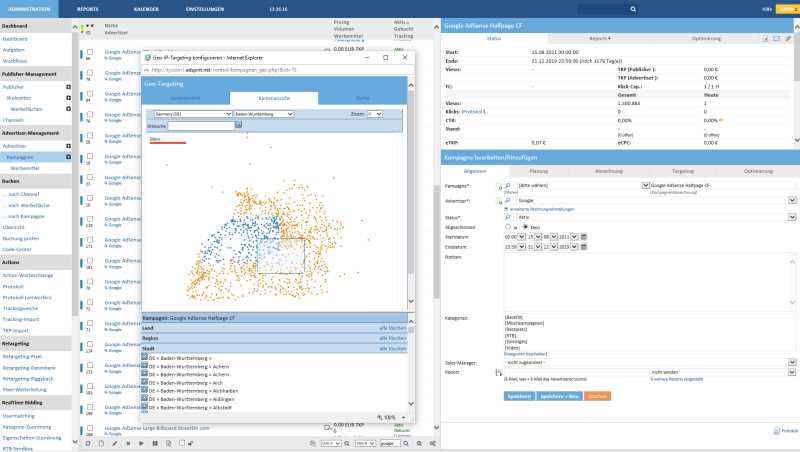Image resolution: width=800 pixels, height=452 pixels.
Task: Click 'alle löschen' in the Stadt row
Action: [392, 348]
